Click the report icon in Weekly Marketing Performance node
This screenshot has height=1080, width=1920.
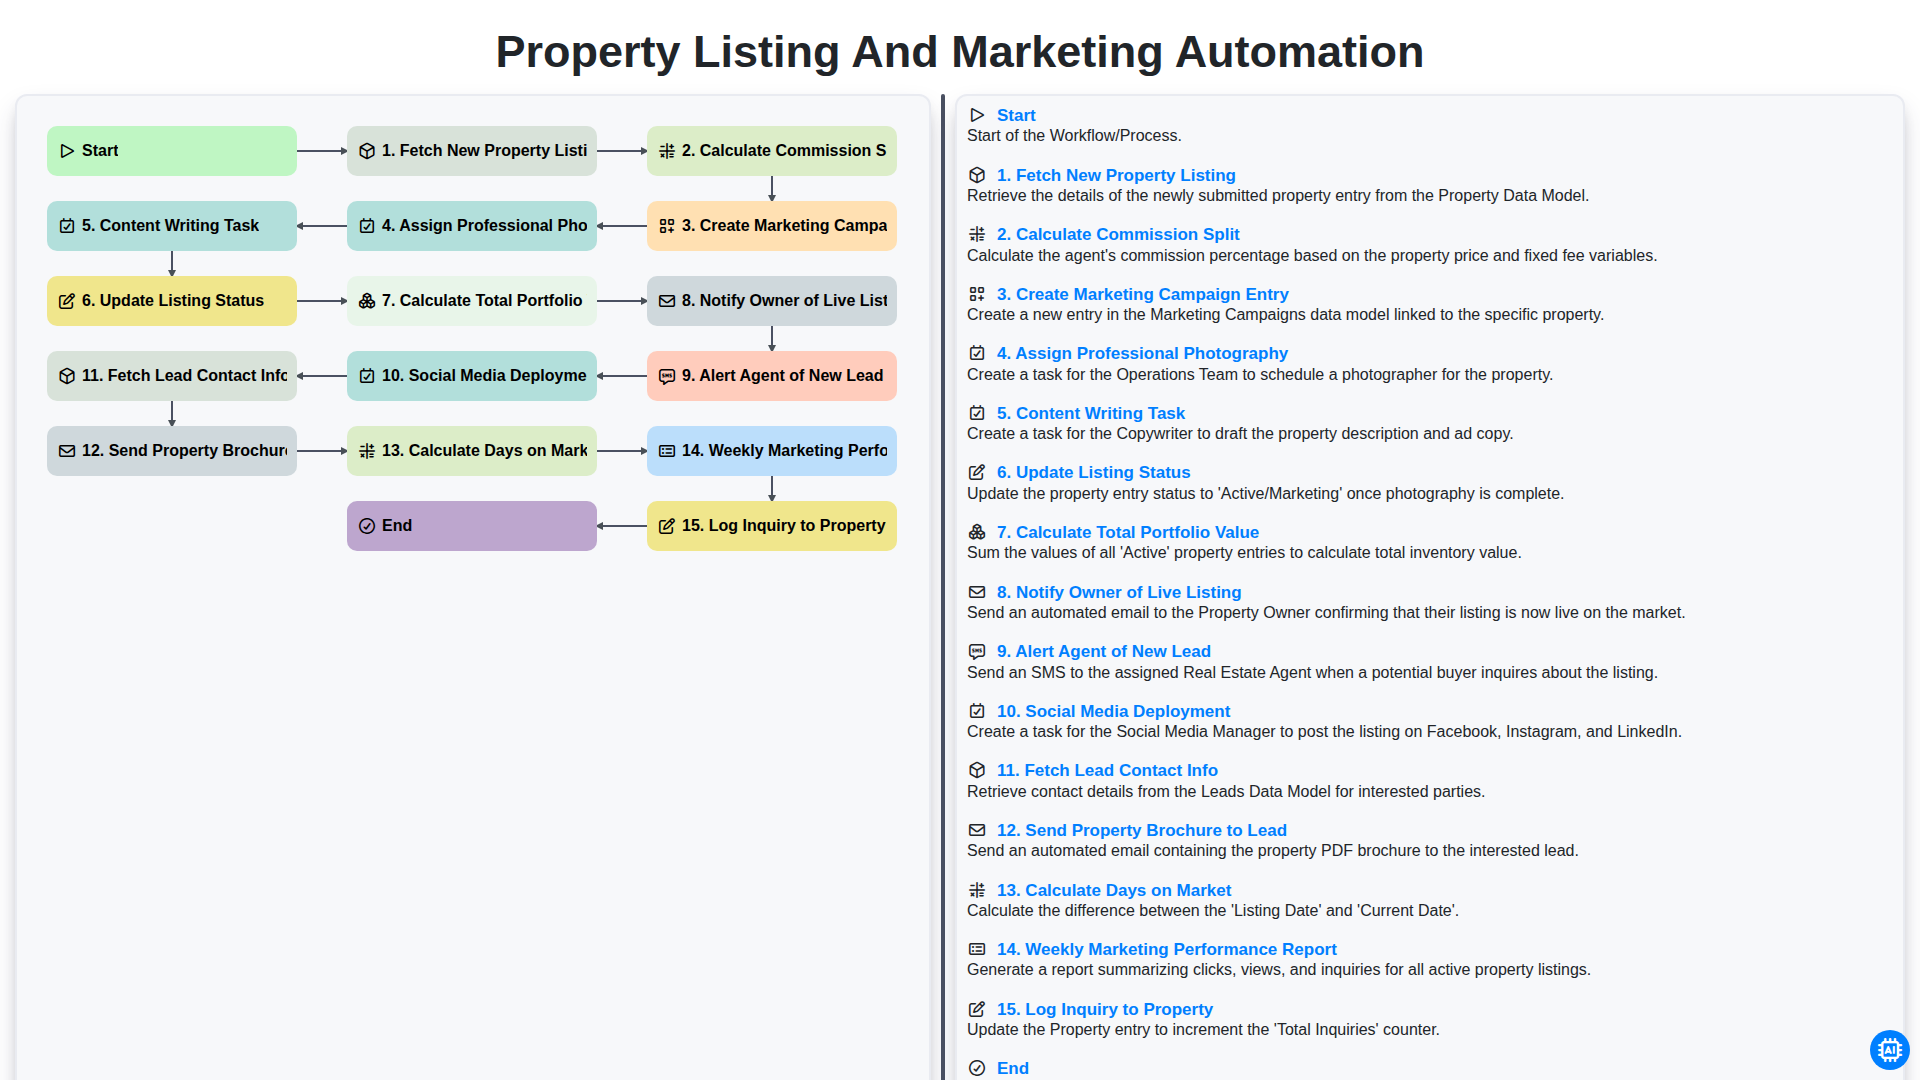(x=667, y=451)
